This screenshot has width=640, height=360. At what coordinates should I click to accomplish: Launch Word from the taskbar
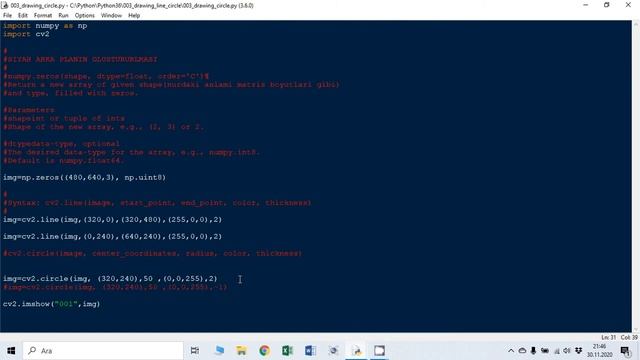click(310, 351)
